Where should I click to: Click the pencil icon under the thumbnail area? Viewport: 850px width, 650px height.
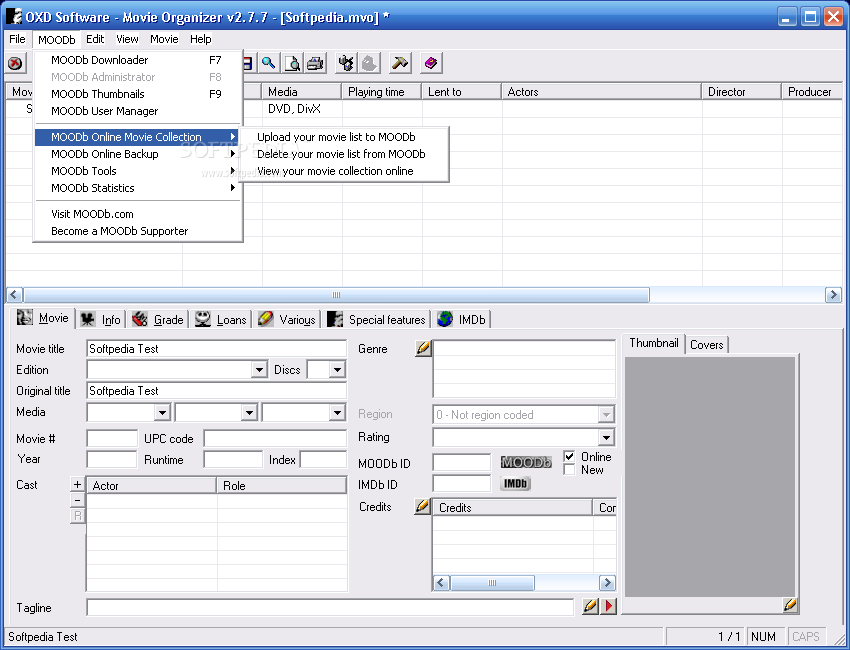pos(790,604)
